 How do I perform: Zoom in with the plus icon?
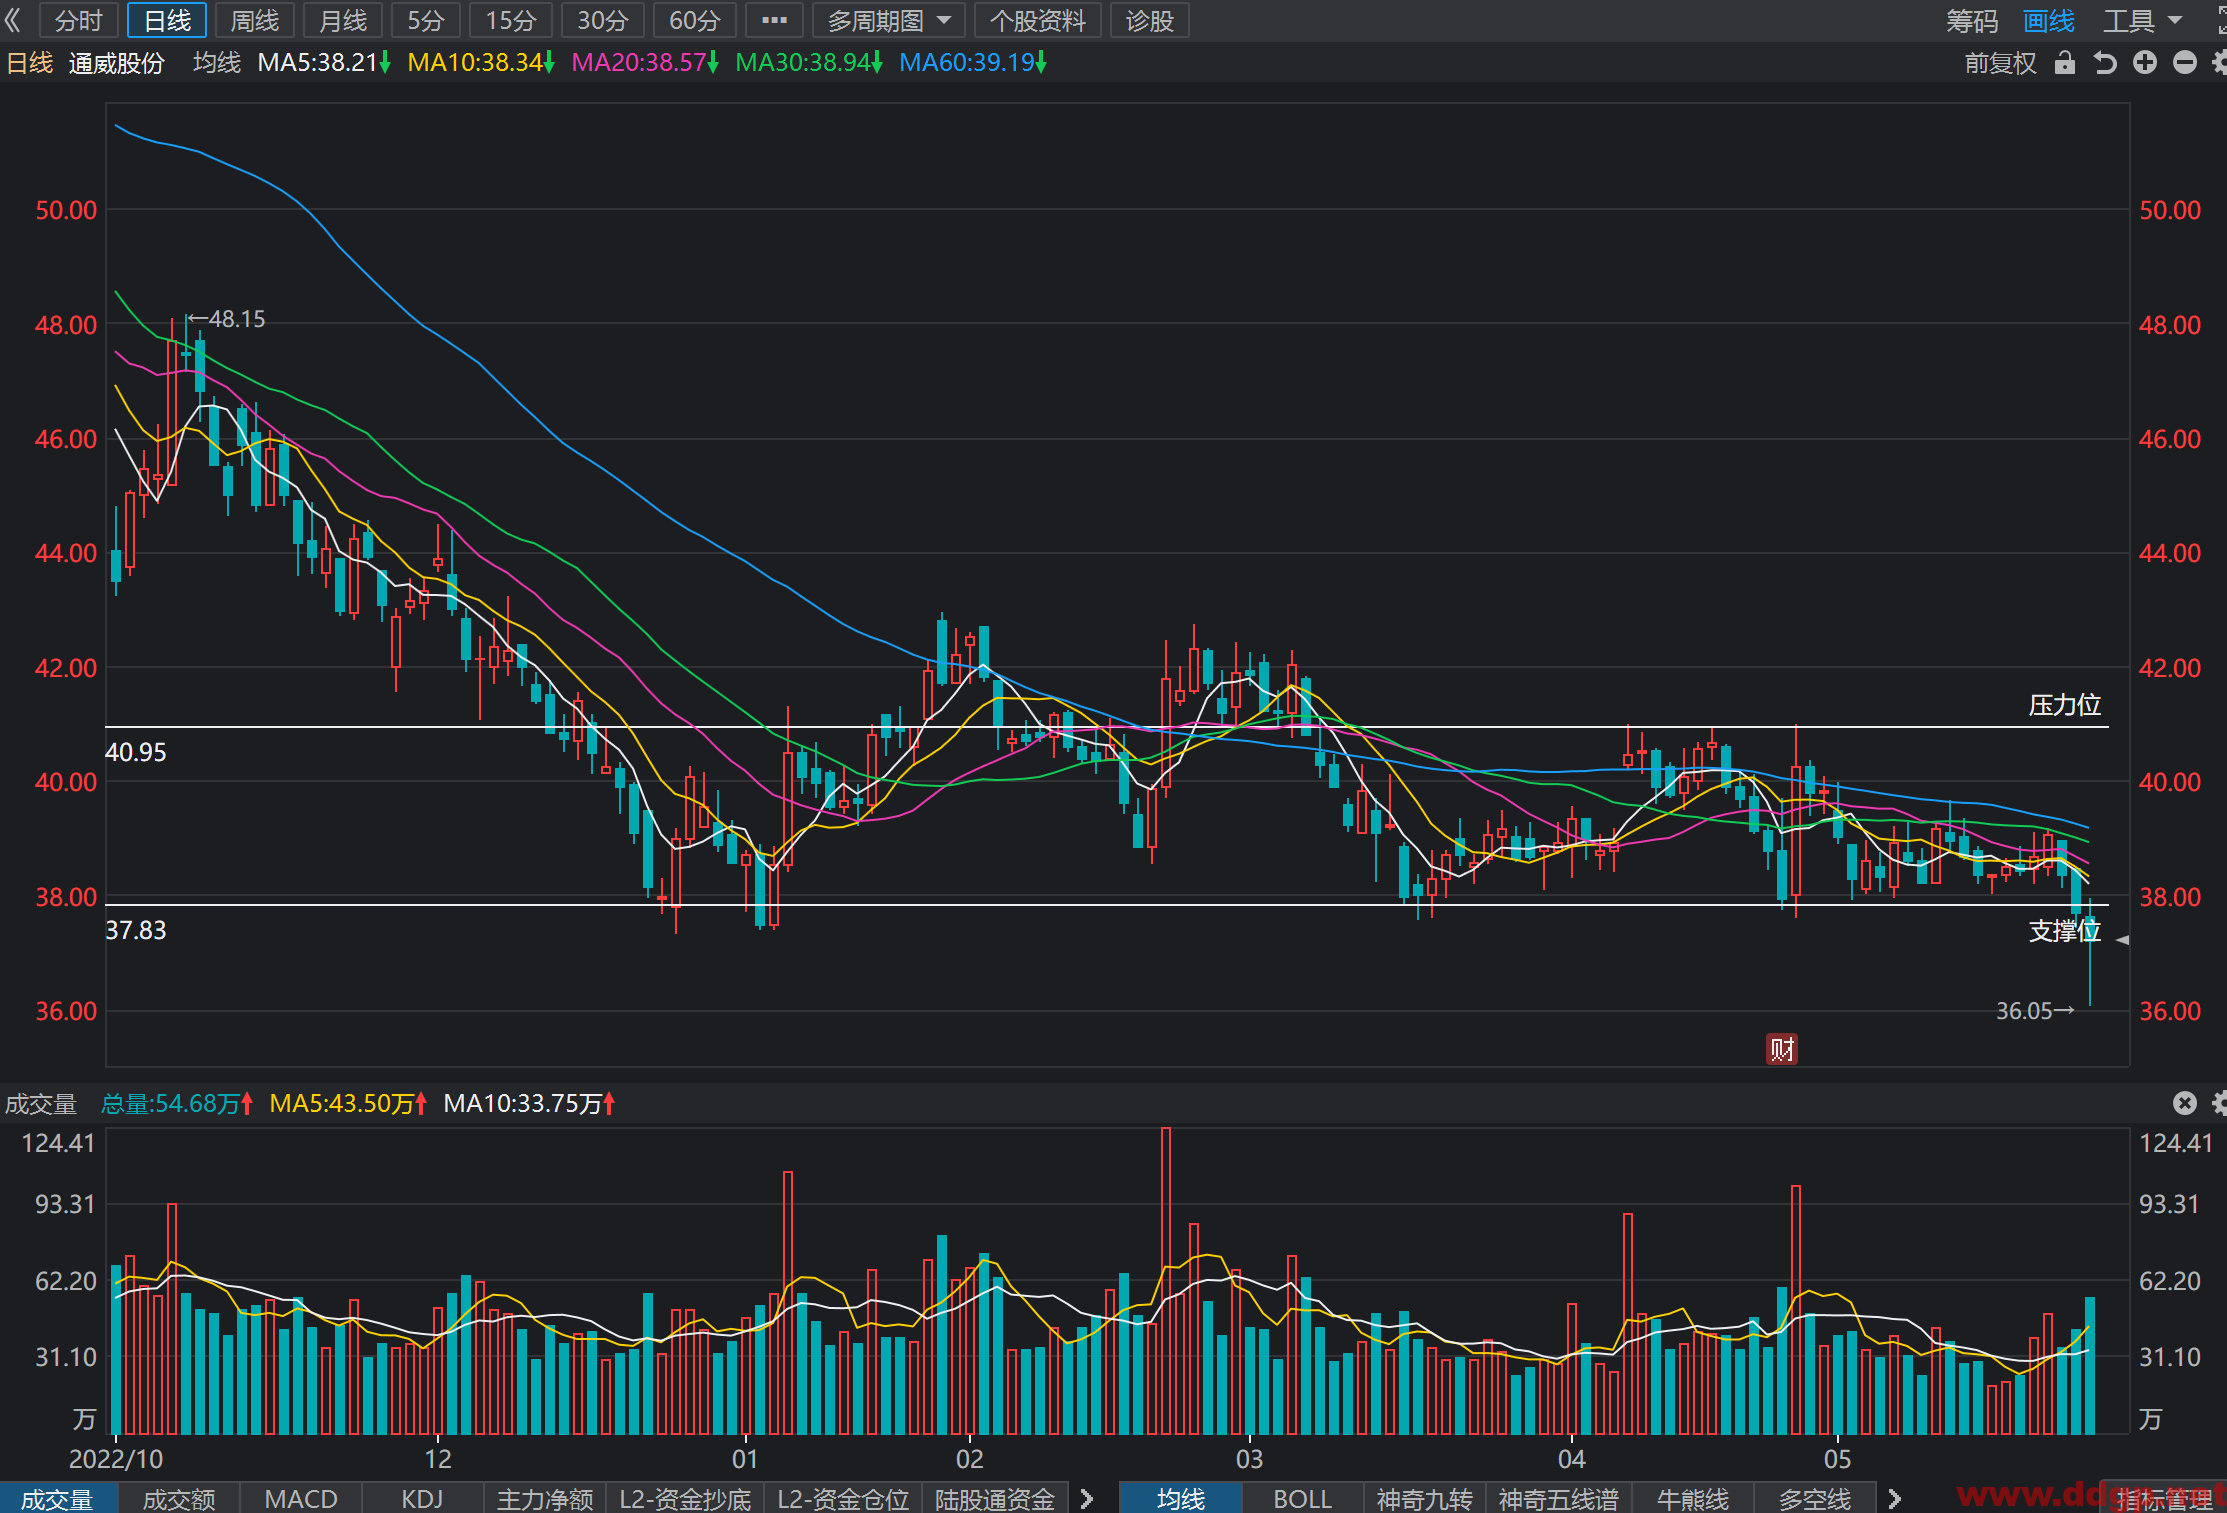tap(2145, 63)
